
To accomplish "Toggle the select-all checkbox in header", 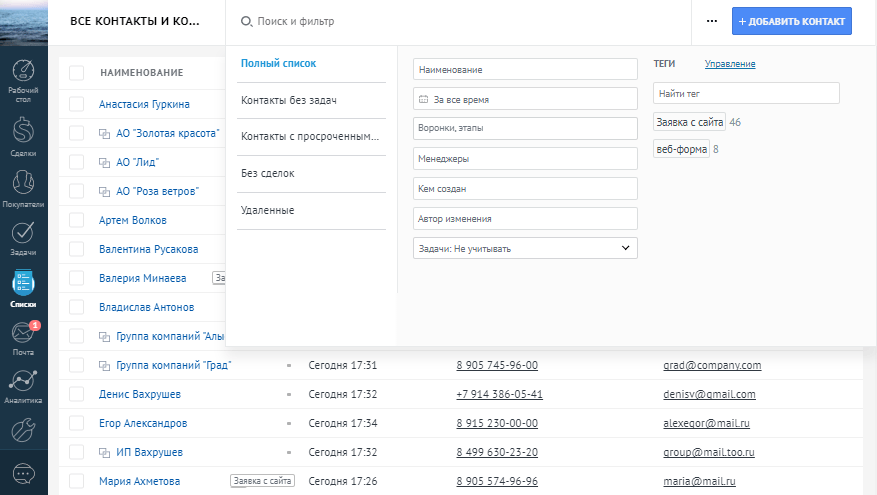I will pos(77,72).
